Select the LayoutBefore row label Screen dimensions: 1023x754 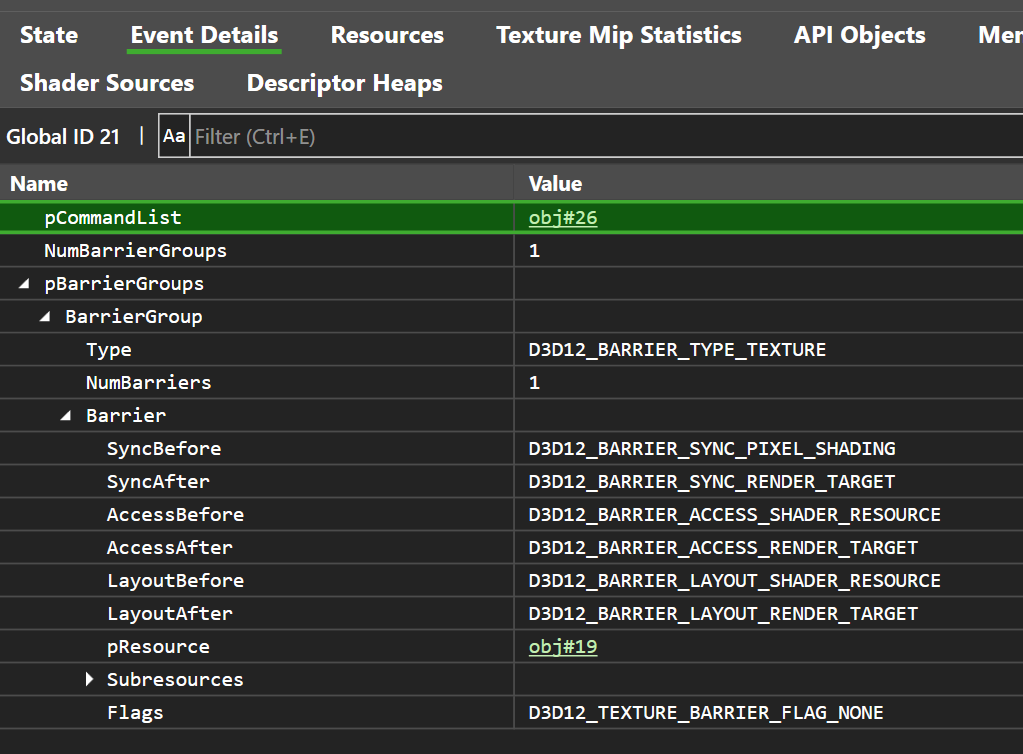(176, 581)
